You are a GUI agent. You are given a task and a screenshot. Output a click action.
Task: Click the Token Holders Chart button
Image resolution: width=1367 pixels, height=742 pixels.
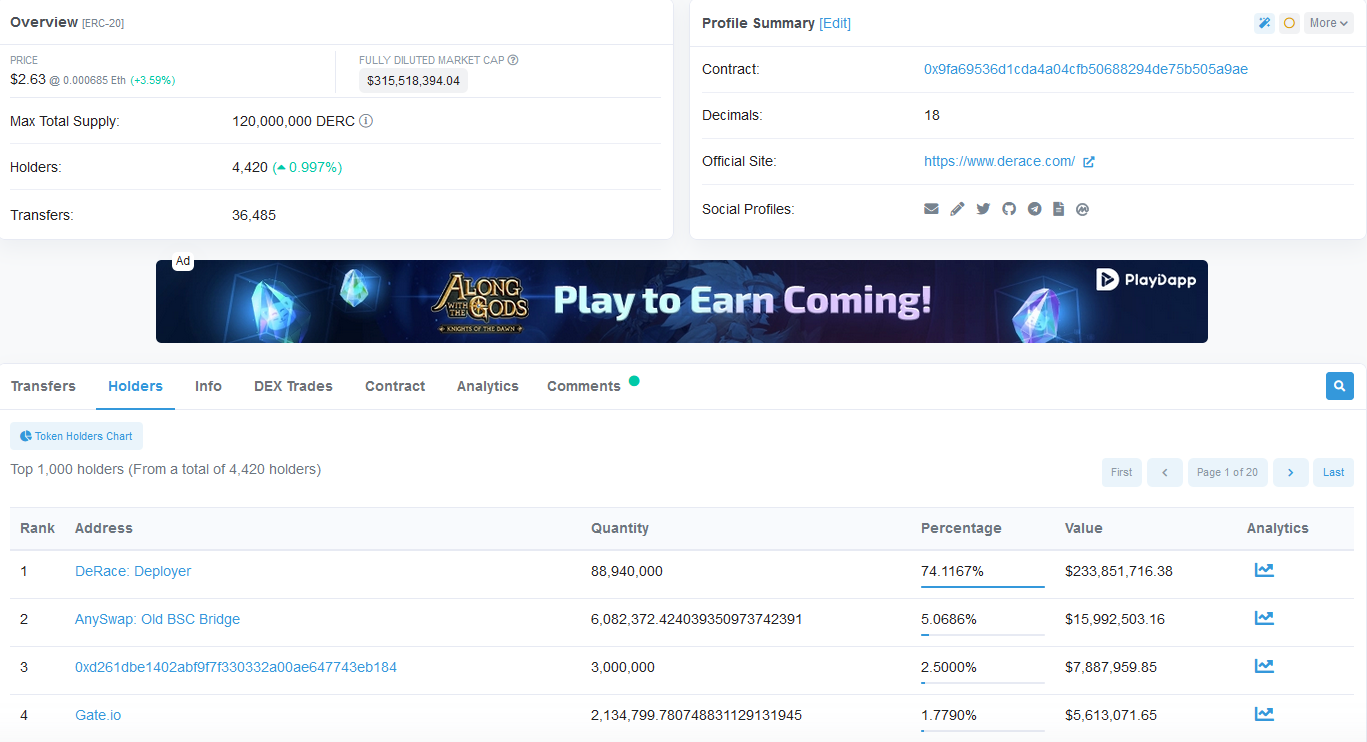pyautogui.click(x=76, y=436)
